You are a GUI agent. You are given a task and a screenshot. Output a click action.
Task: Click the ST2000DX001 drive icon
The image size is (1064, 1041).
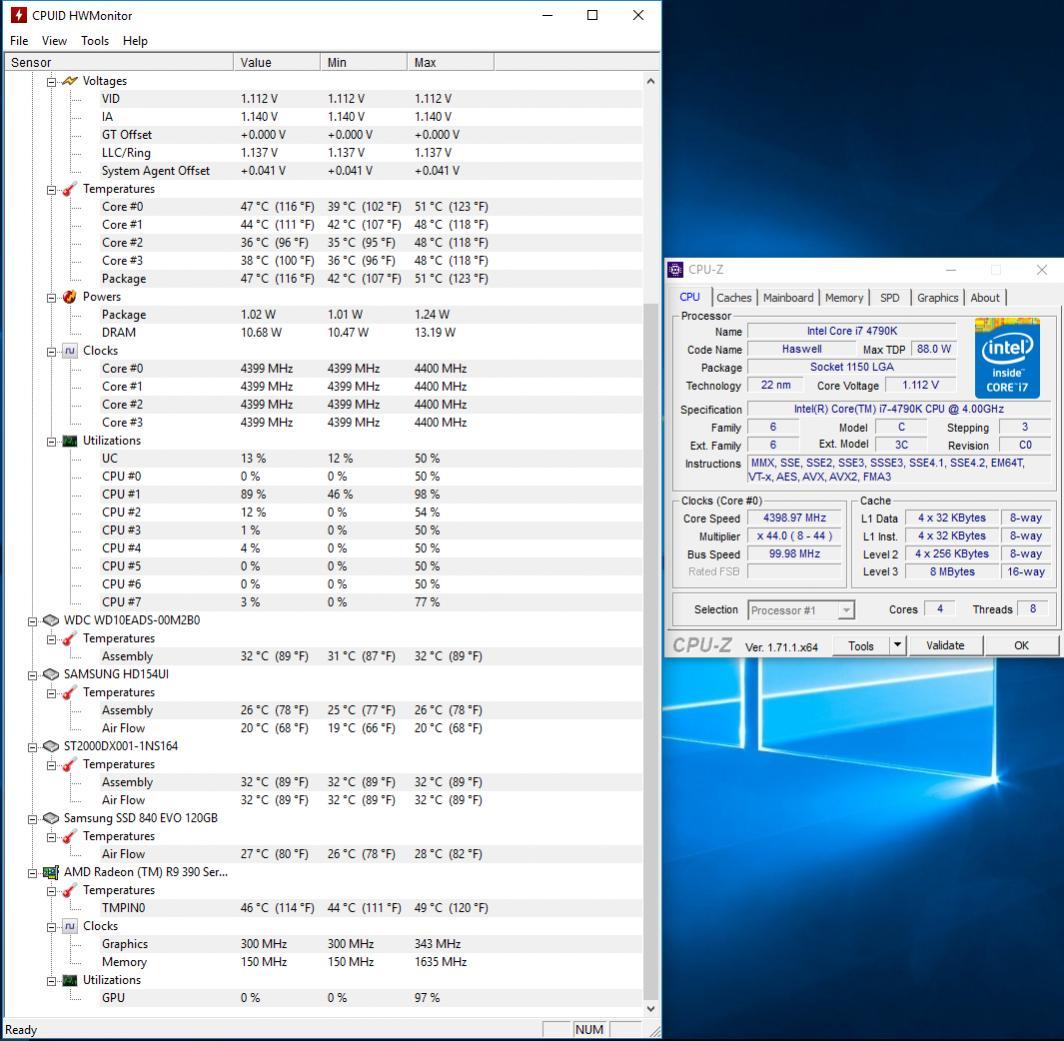point(51,746)
